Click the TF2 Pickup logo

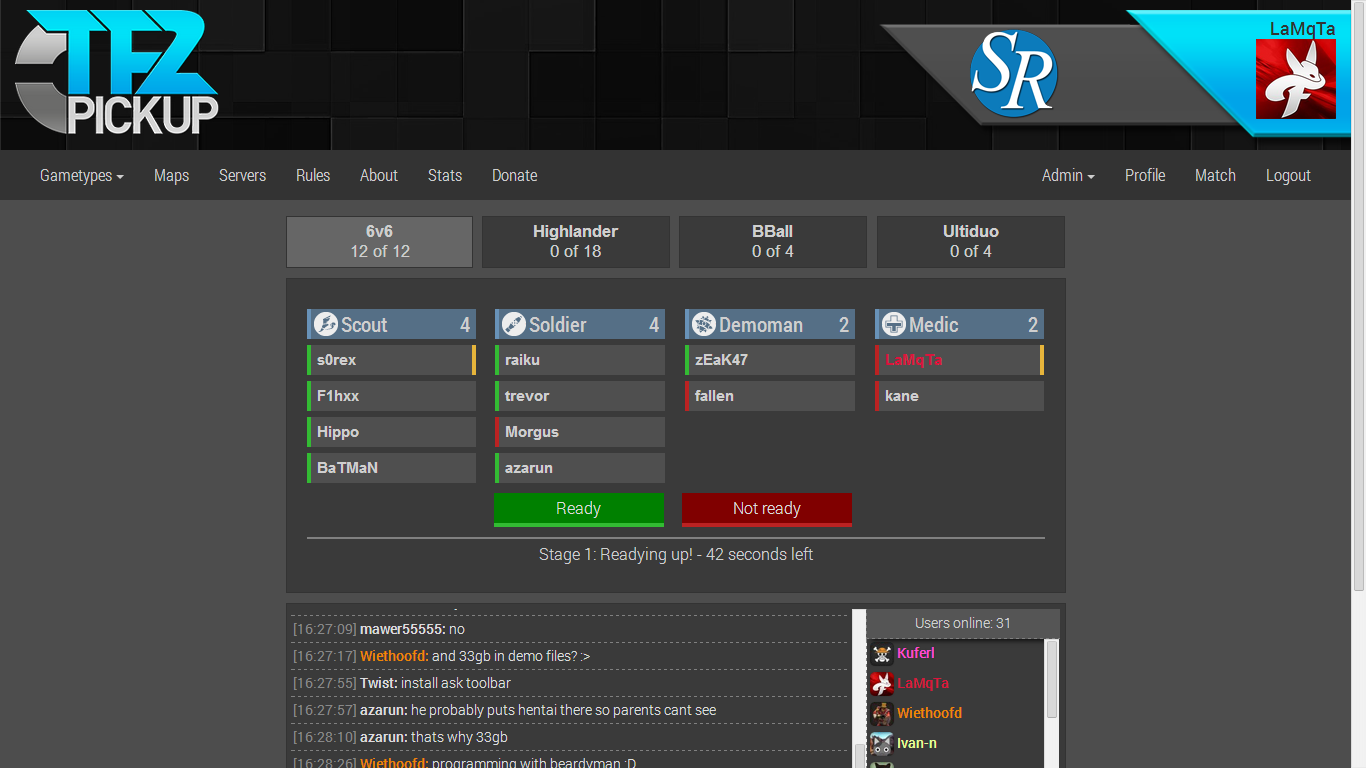tap(117, 72)
